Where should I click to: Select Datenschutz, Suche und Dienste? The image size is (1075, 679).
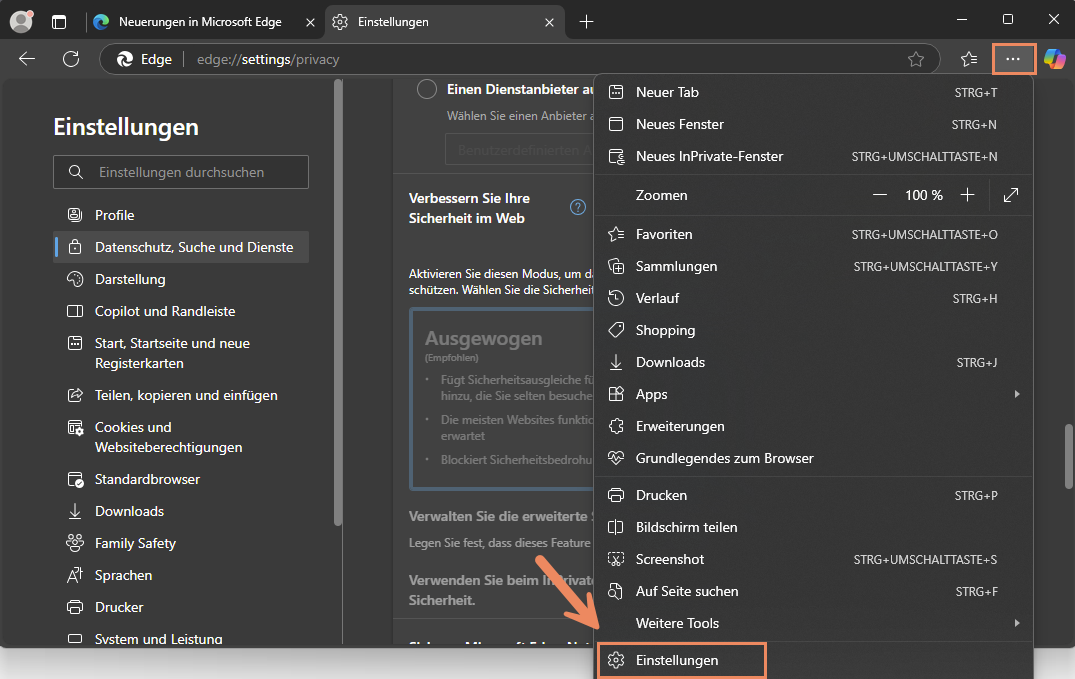click(181, 248)
